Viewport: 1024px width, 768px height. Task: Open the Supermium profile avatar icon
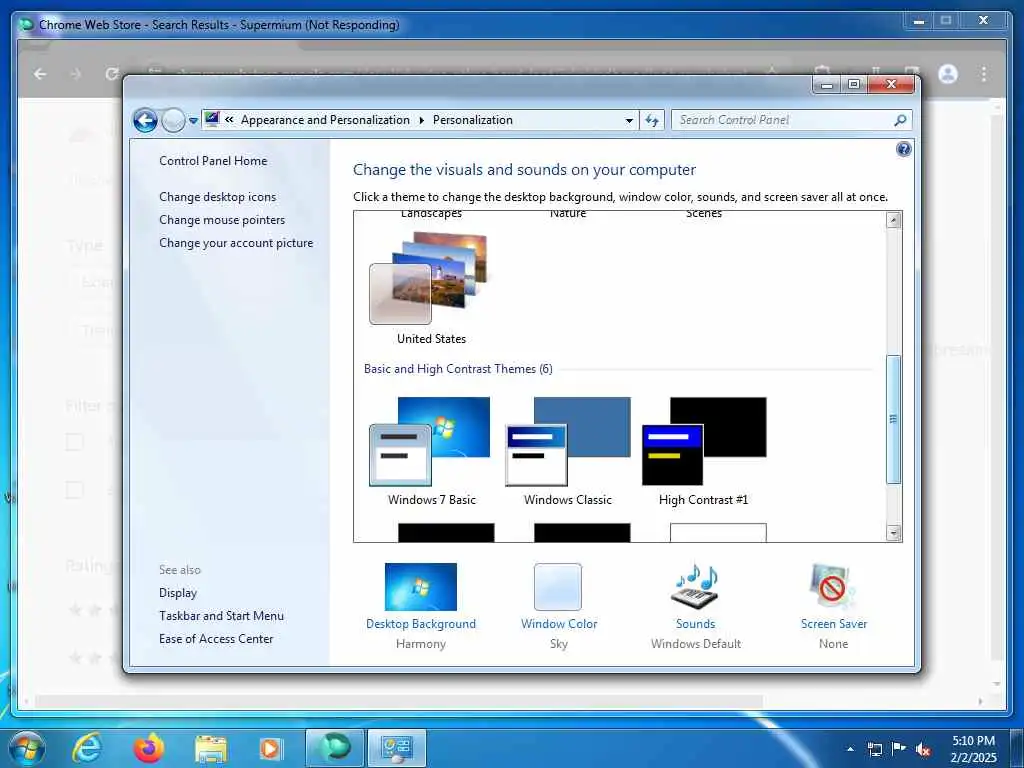coord(948,74)
